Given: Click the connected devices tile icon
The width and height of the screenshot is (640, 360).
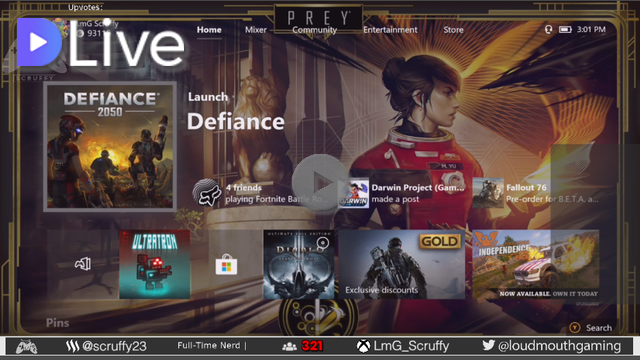Looking at the screenshot, I should click(x=83, y=264).
